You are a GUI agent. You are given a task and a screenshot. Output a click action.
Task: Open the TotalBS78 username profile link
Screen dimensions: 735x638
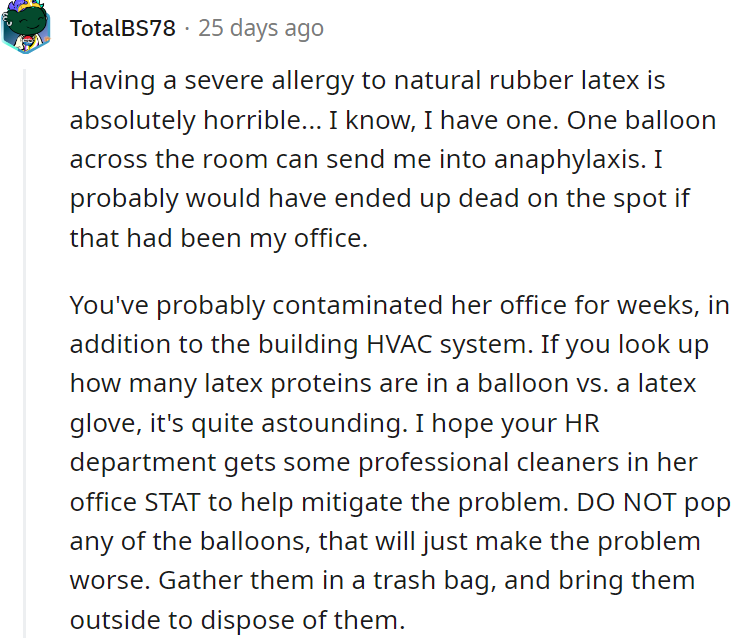pyautogui.click(x=122, y=28)
